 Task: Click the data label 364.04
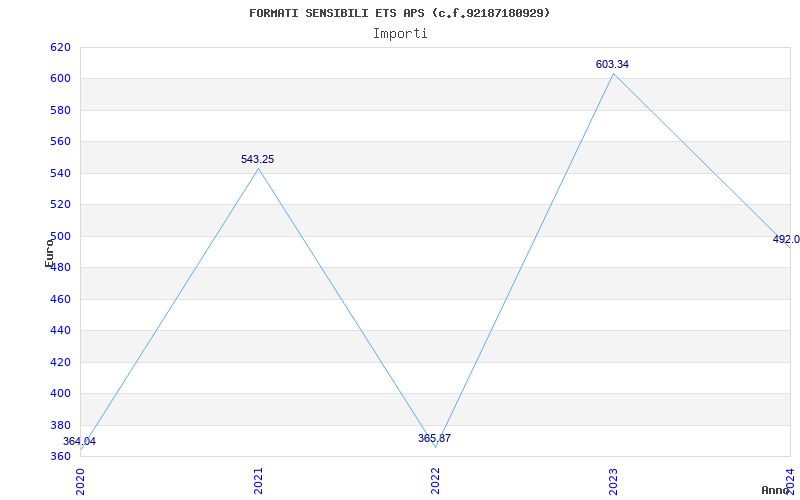79,441
